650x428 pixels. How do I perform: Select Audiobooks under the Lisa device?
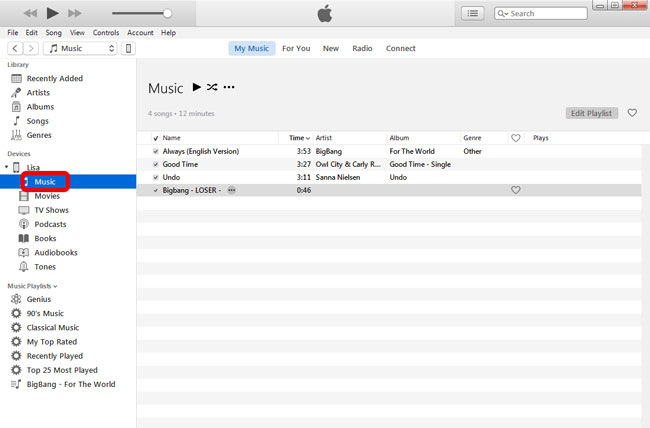[56, 252]
